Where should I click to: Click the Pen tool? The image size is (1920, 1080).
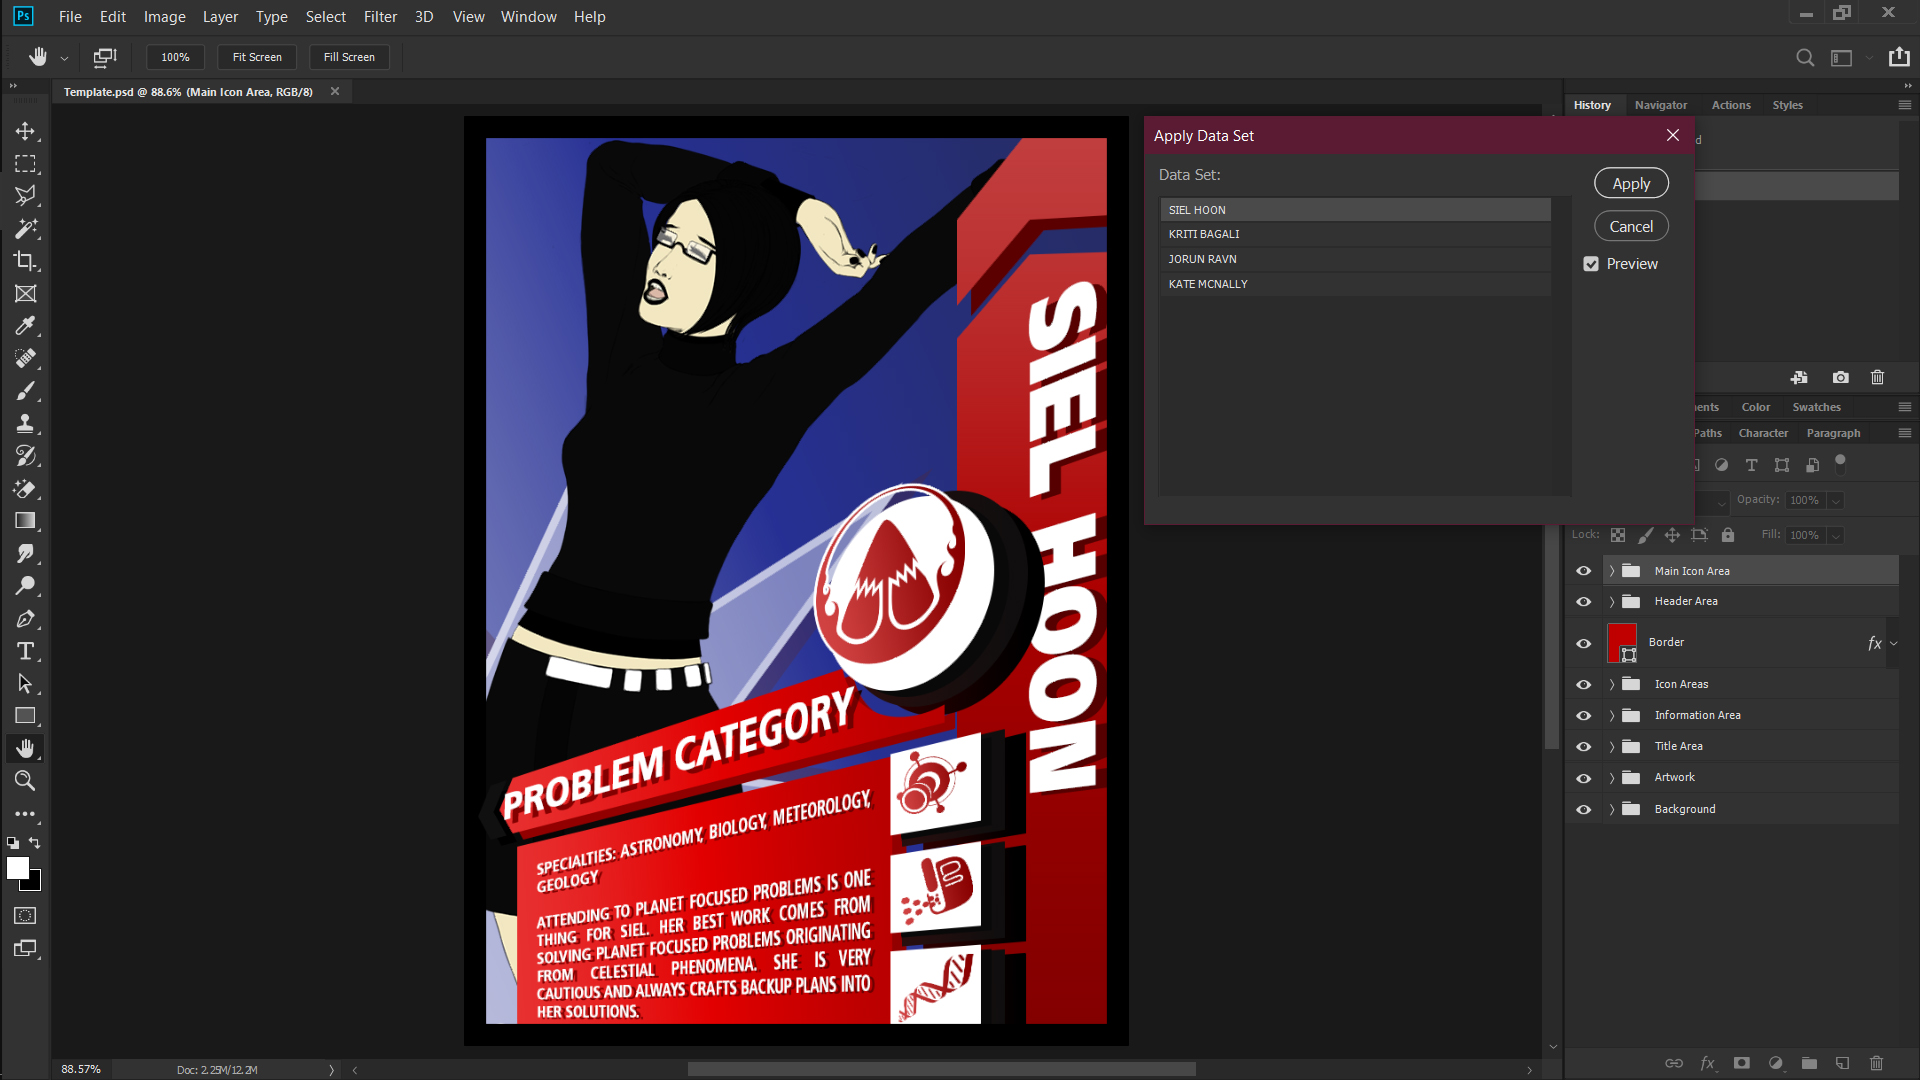tap(25, 618)
